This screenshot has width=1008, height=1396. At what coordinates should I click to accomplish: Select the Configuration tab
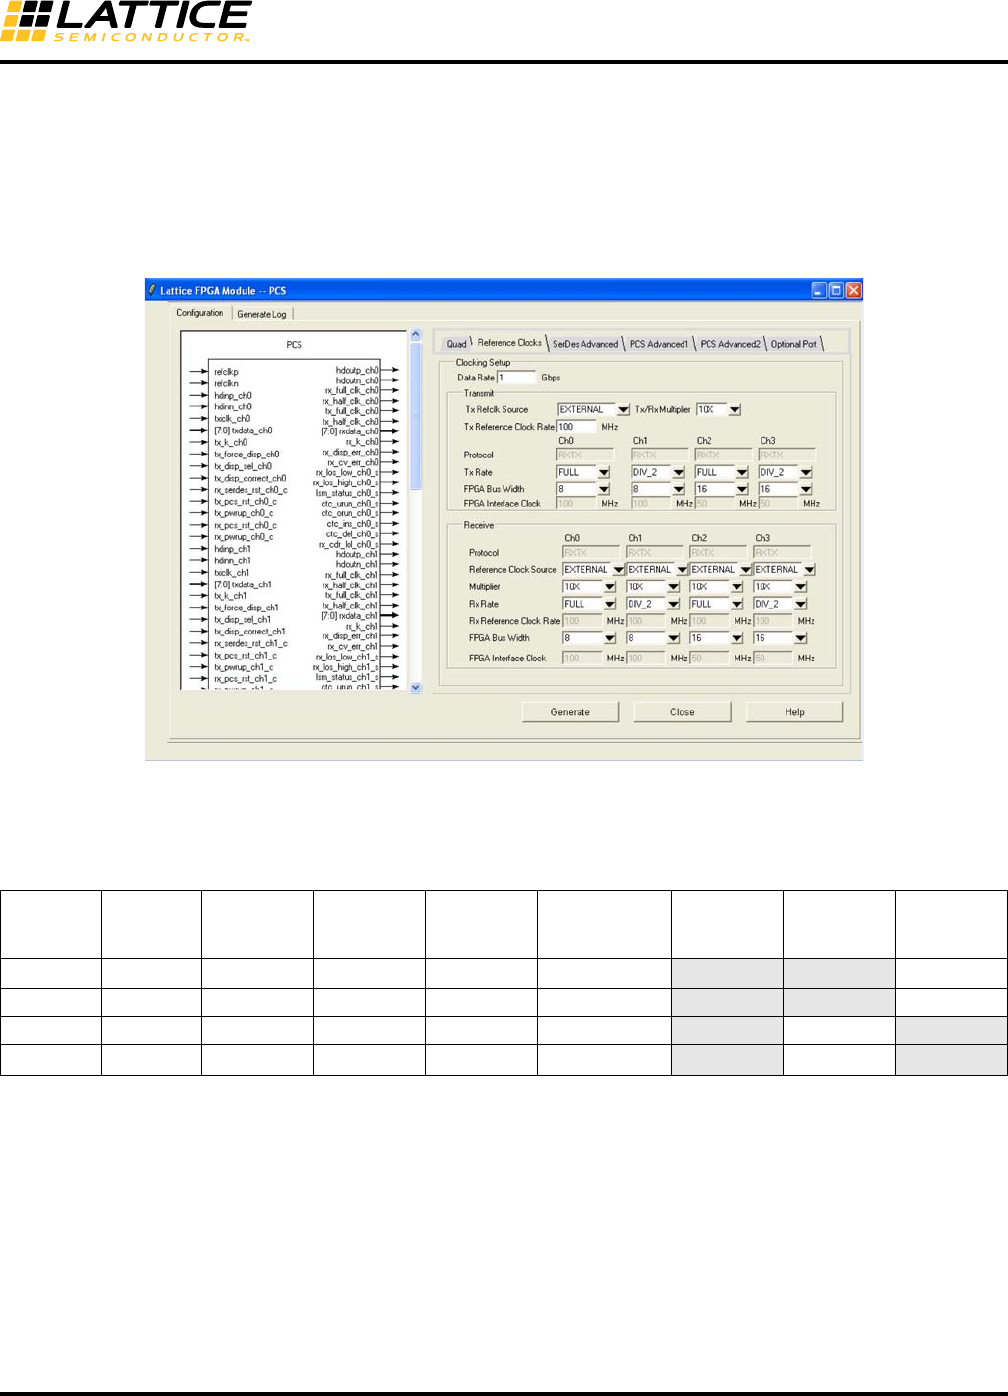200,313
